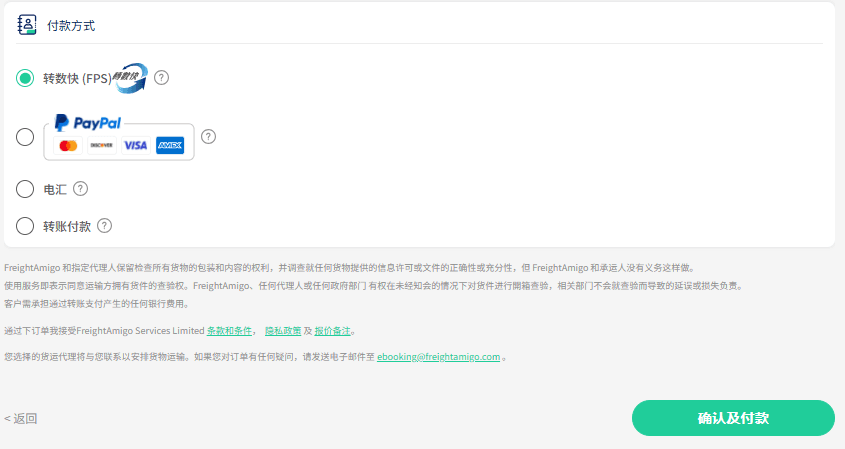Image resolution: width=845 pixels, height=449 pixels.
Task: Open help icon next to 转数快 (FPS)
Action: point(161,78)
